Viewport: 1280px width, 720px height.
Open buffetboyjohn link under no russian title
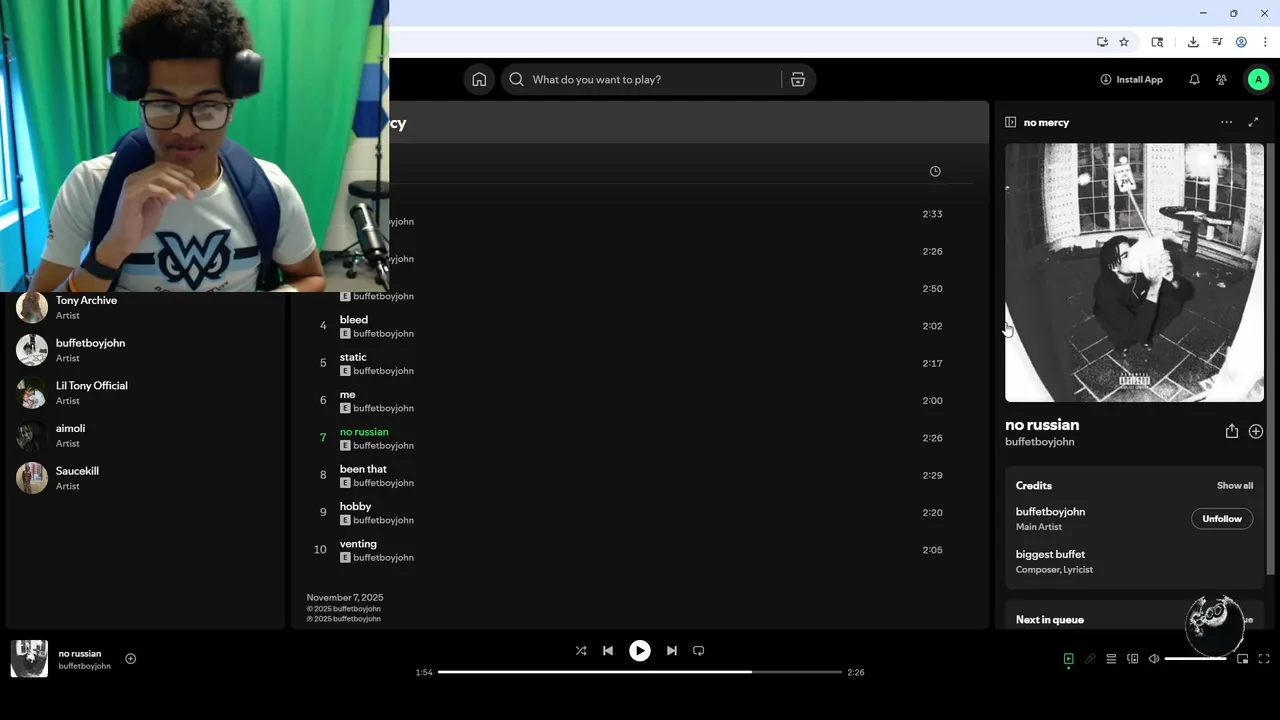[x=1040, y=442]
